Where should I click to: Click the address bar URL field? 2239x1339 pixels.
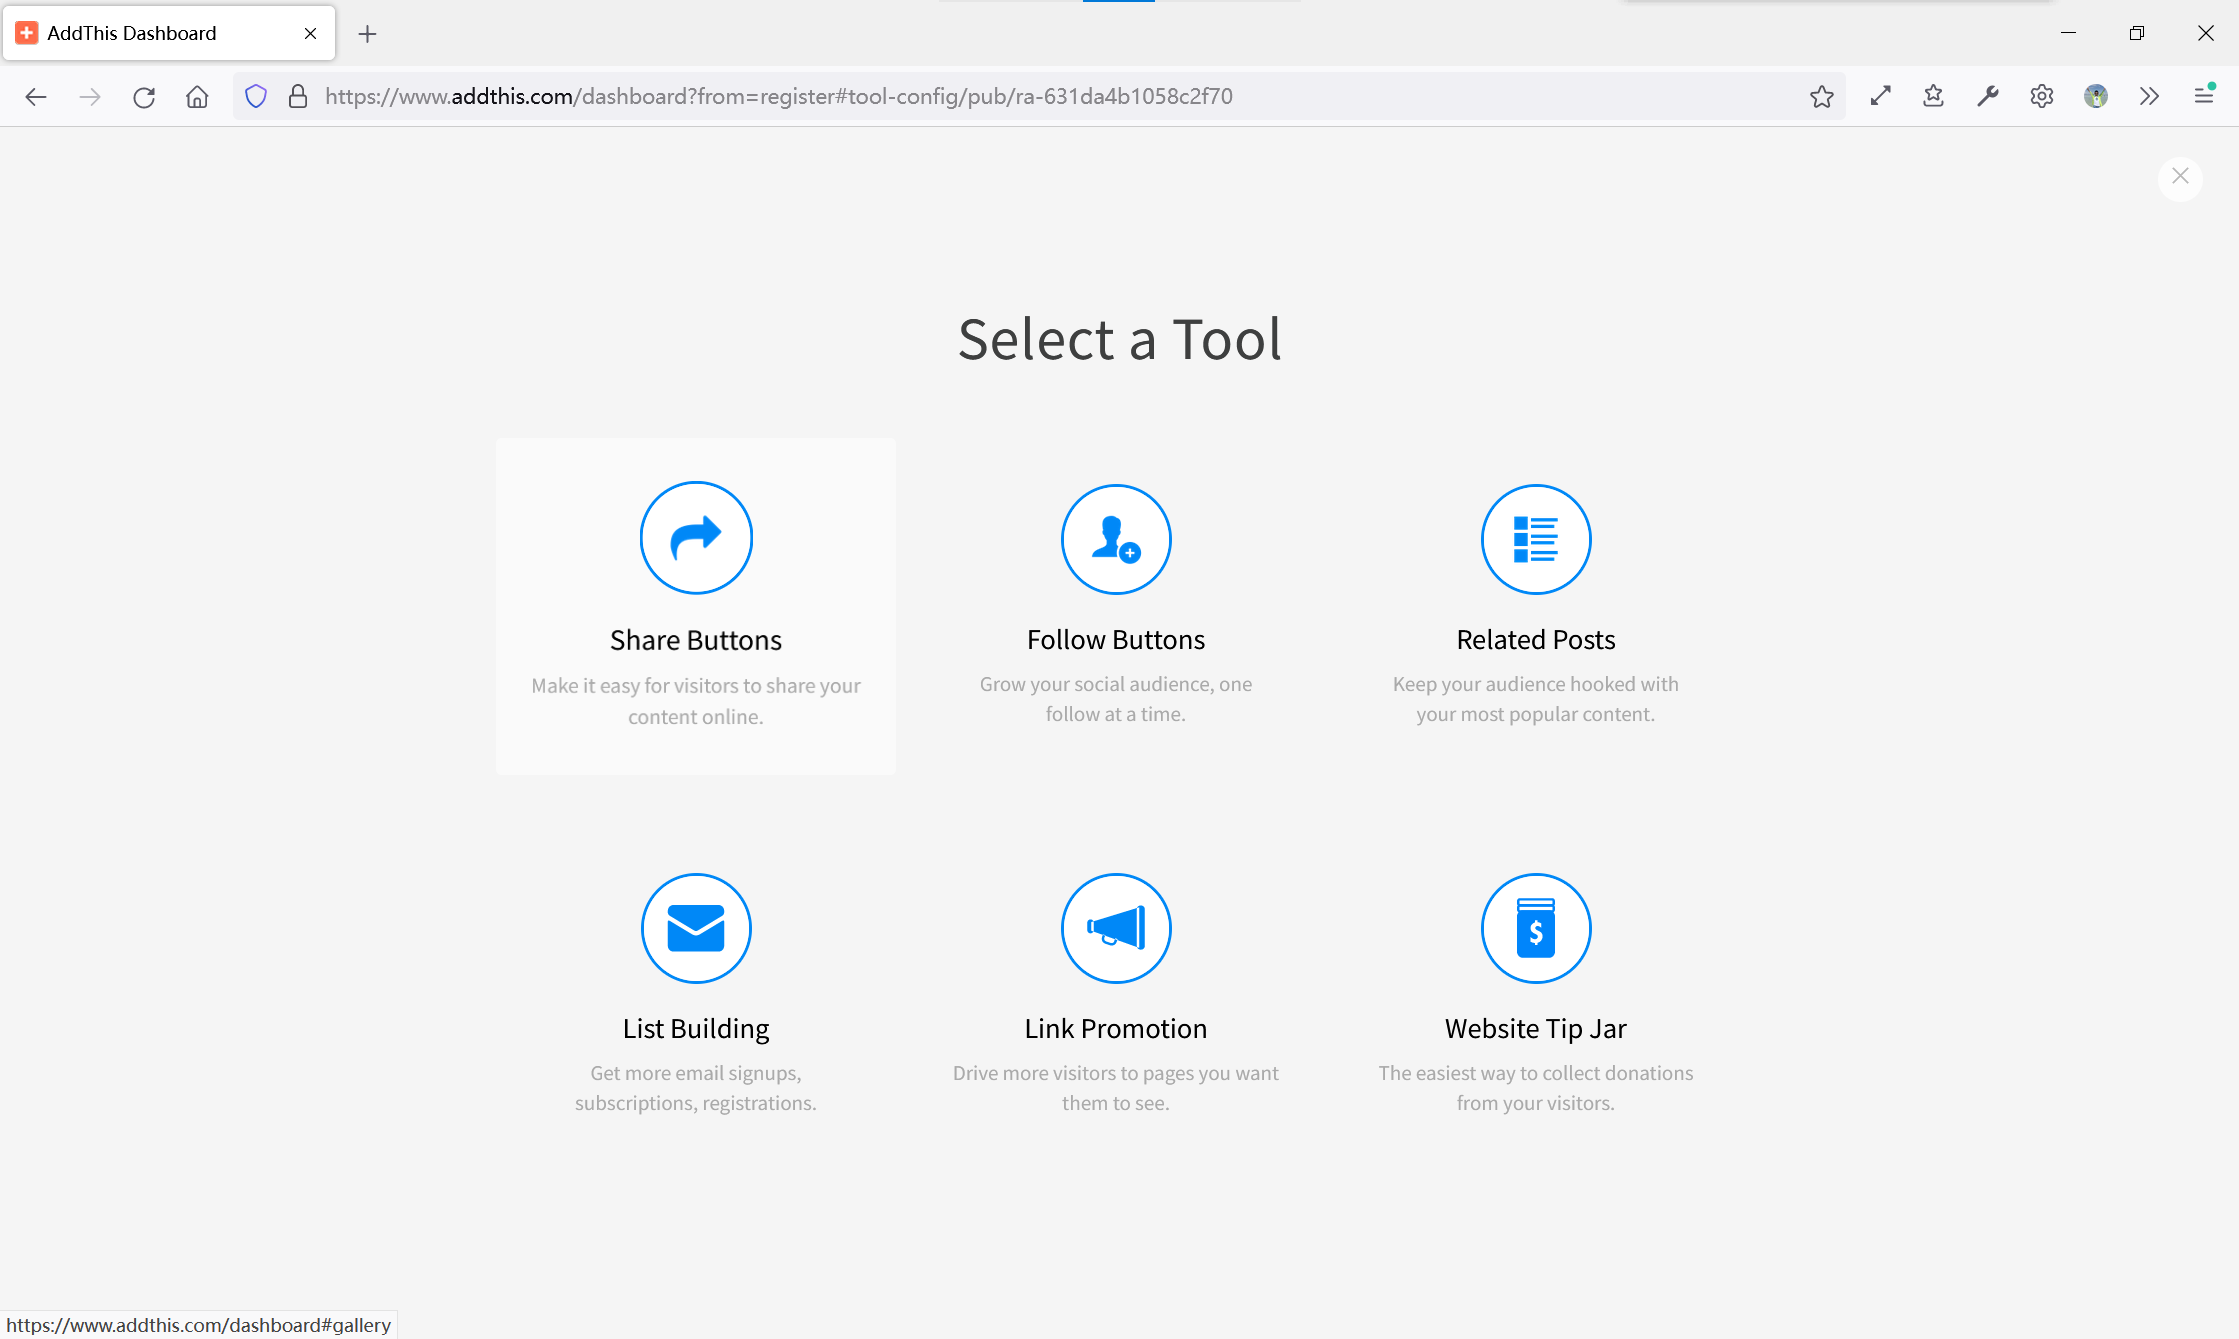tap(1000, 96)
